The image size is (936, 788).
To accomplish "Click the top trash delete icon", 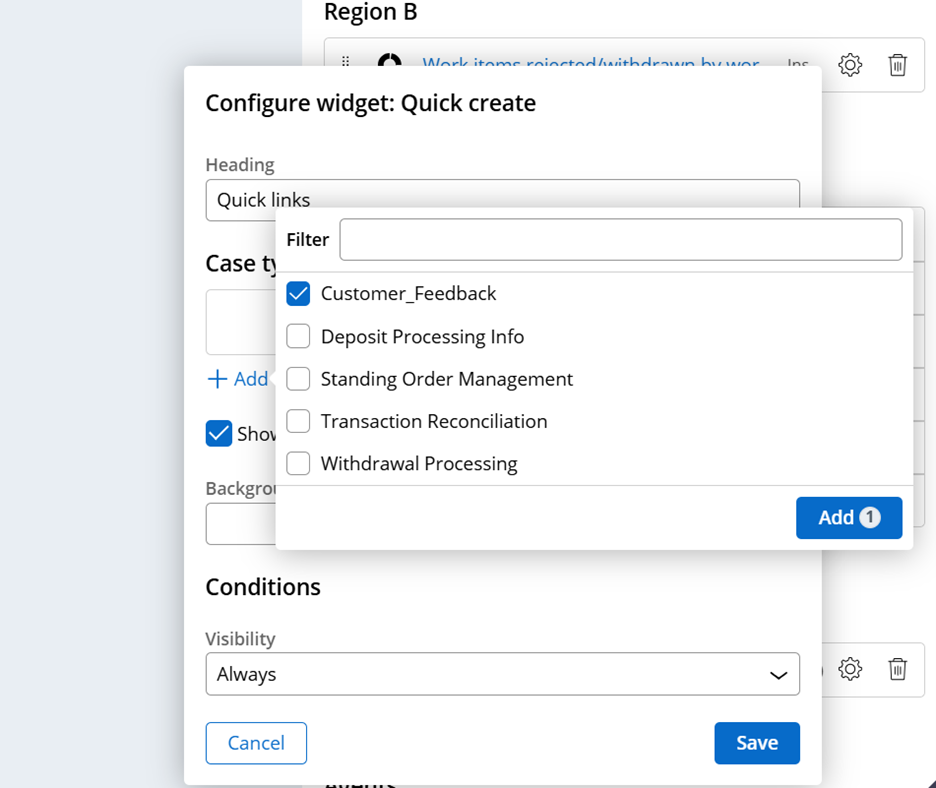I will tap(897, 64).
